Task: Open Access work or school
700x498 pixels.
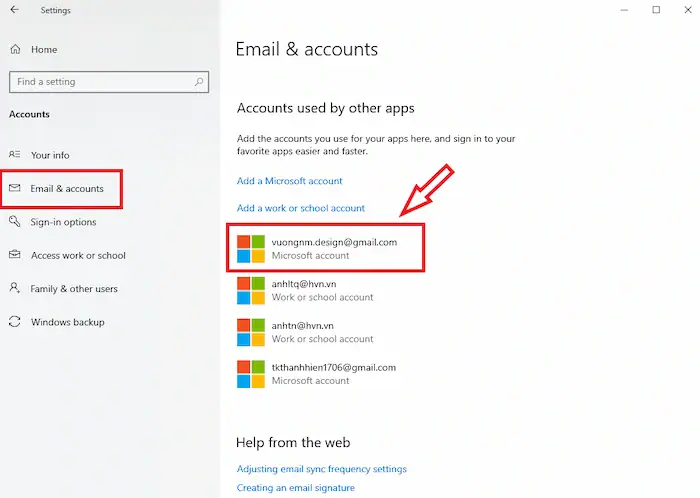Action: click(x=78, y=255)
